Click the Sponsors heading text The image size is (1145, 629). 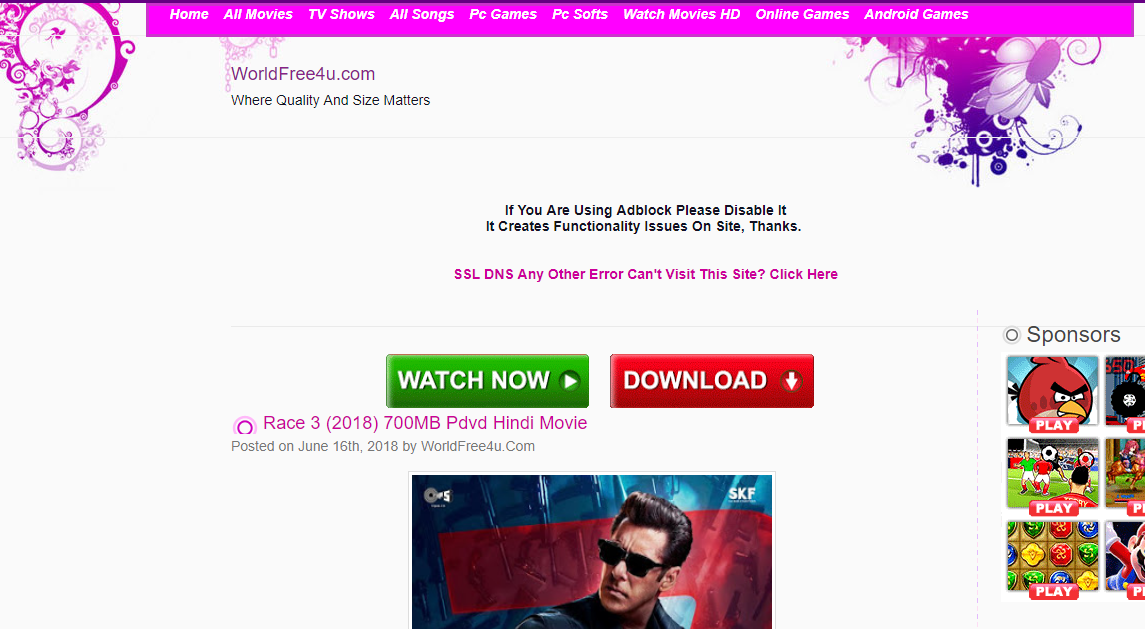click(1073, 335)
